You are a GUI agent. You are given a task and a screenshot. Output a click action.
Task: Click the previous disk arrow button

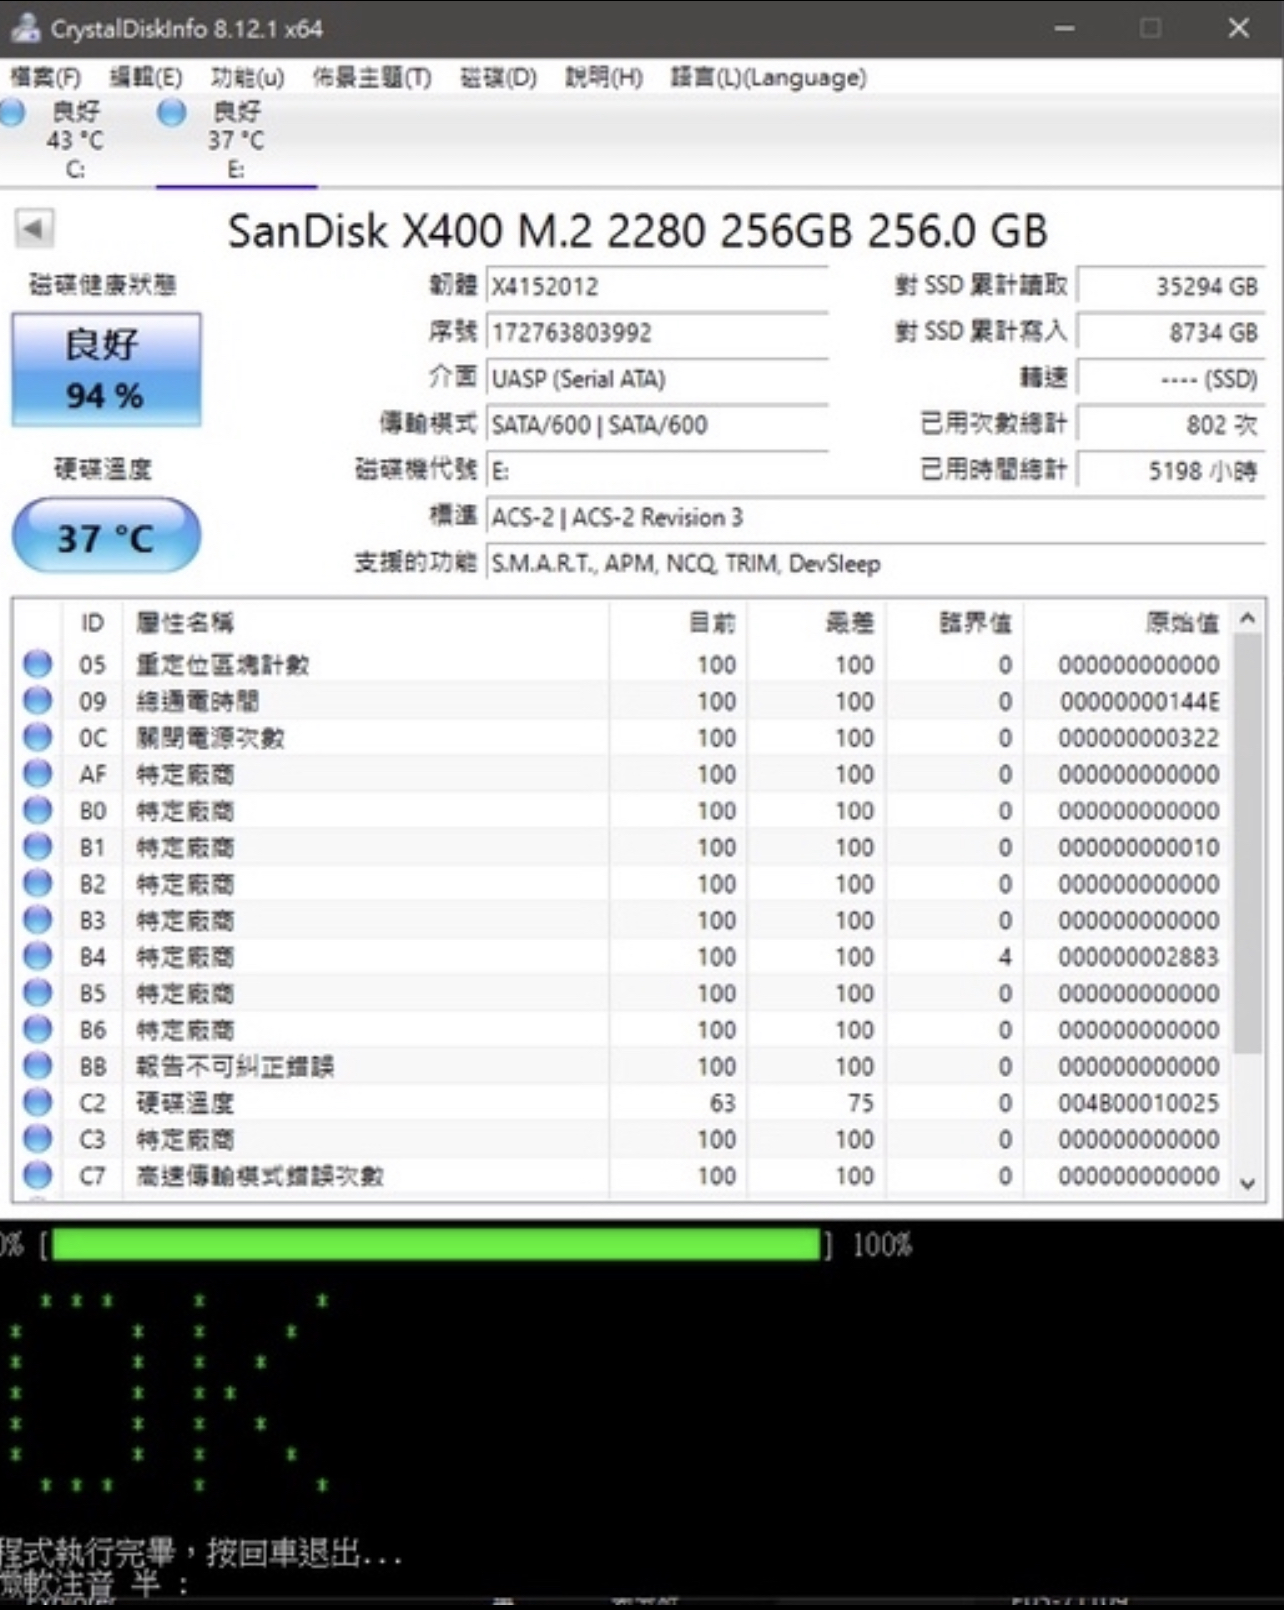click(x=34, y=229)
